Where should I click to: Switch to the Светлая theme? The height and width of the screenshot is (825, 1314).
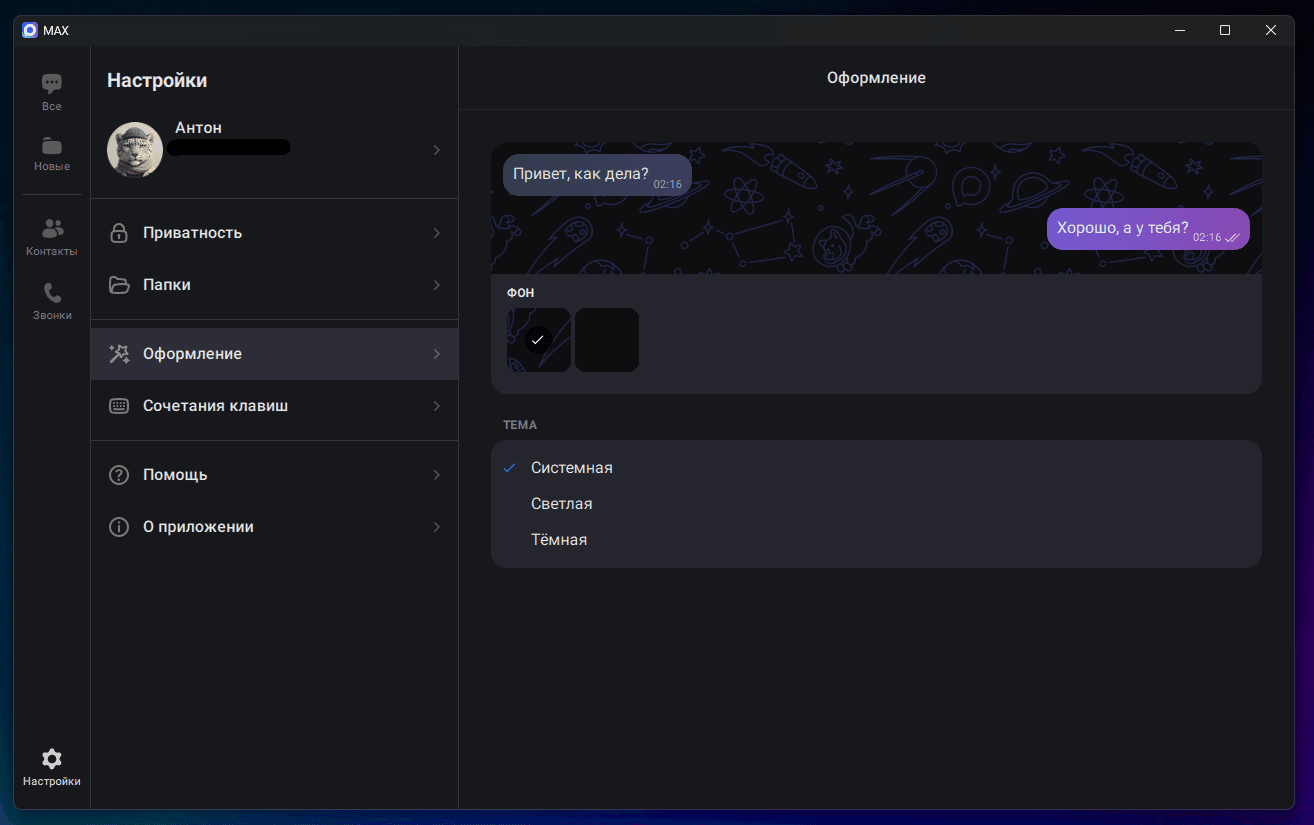pyautogui.click(x=561, y=504)
